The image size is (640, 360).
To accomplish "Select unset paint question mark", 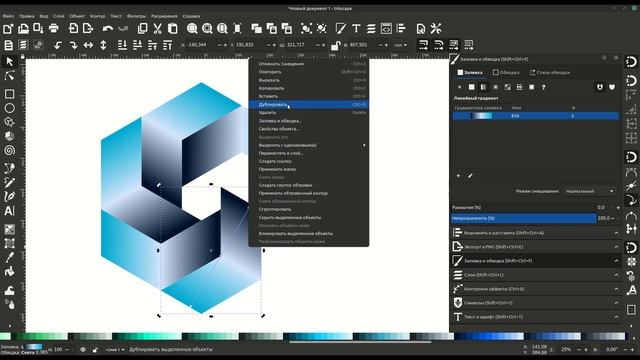I will click(x=543, y=87).
